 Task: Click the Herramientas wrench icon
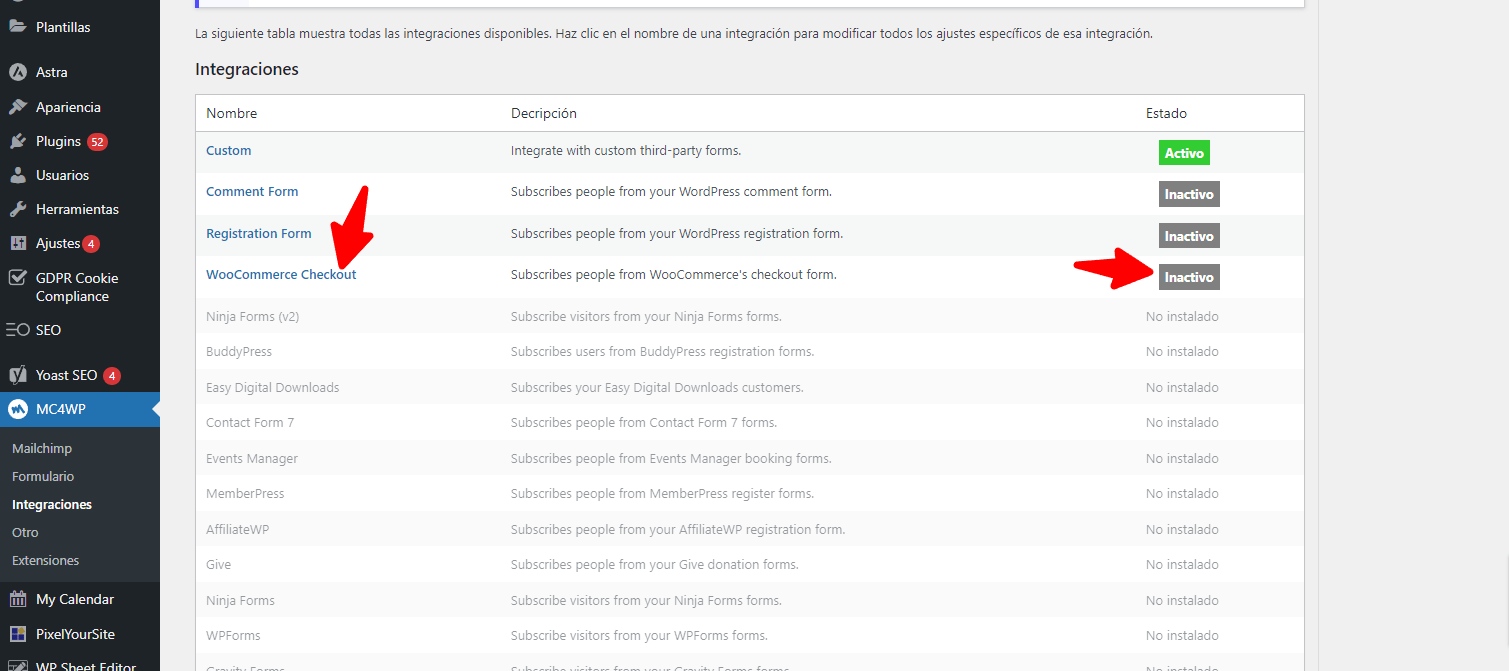(x=17, y=209)
